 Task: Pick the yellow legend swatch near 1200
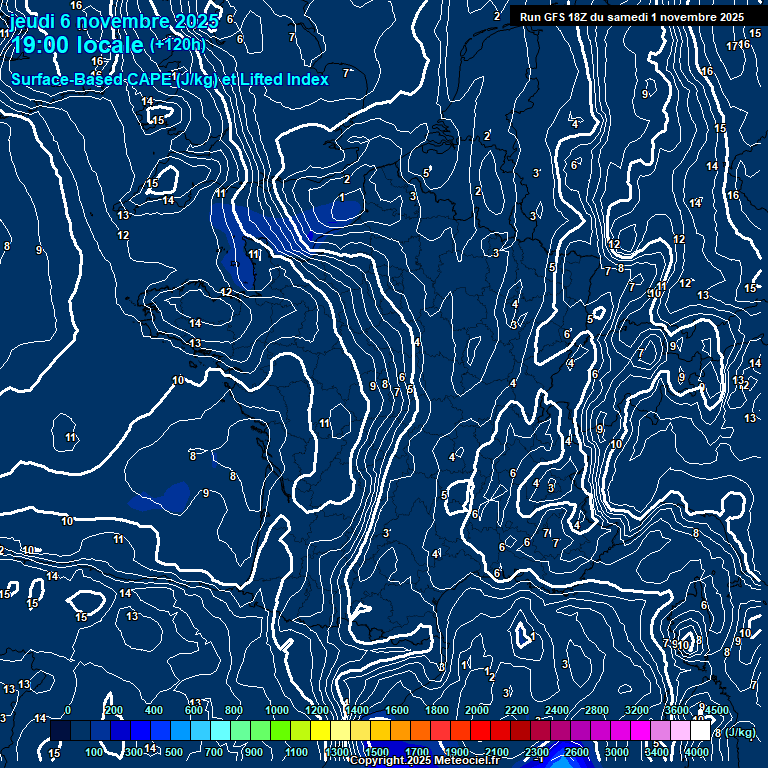point(320,731)
